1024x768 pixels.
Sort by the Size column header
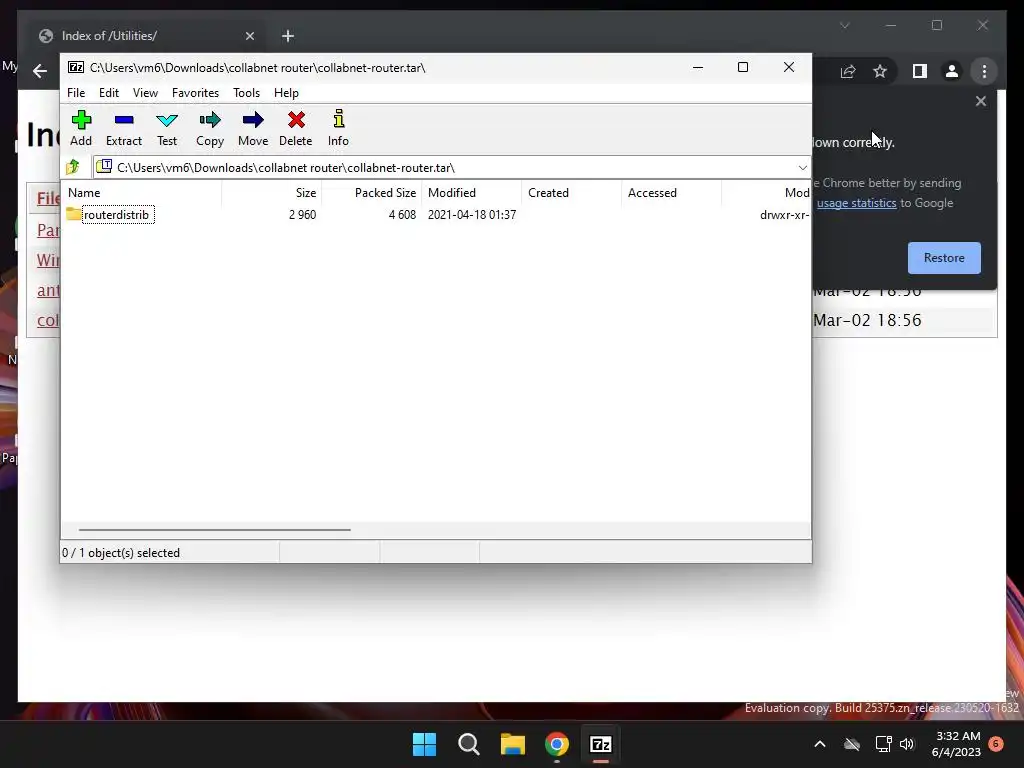coord(272,193)
